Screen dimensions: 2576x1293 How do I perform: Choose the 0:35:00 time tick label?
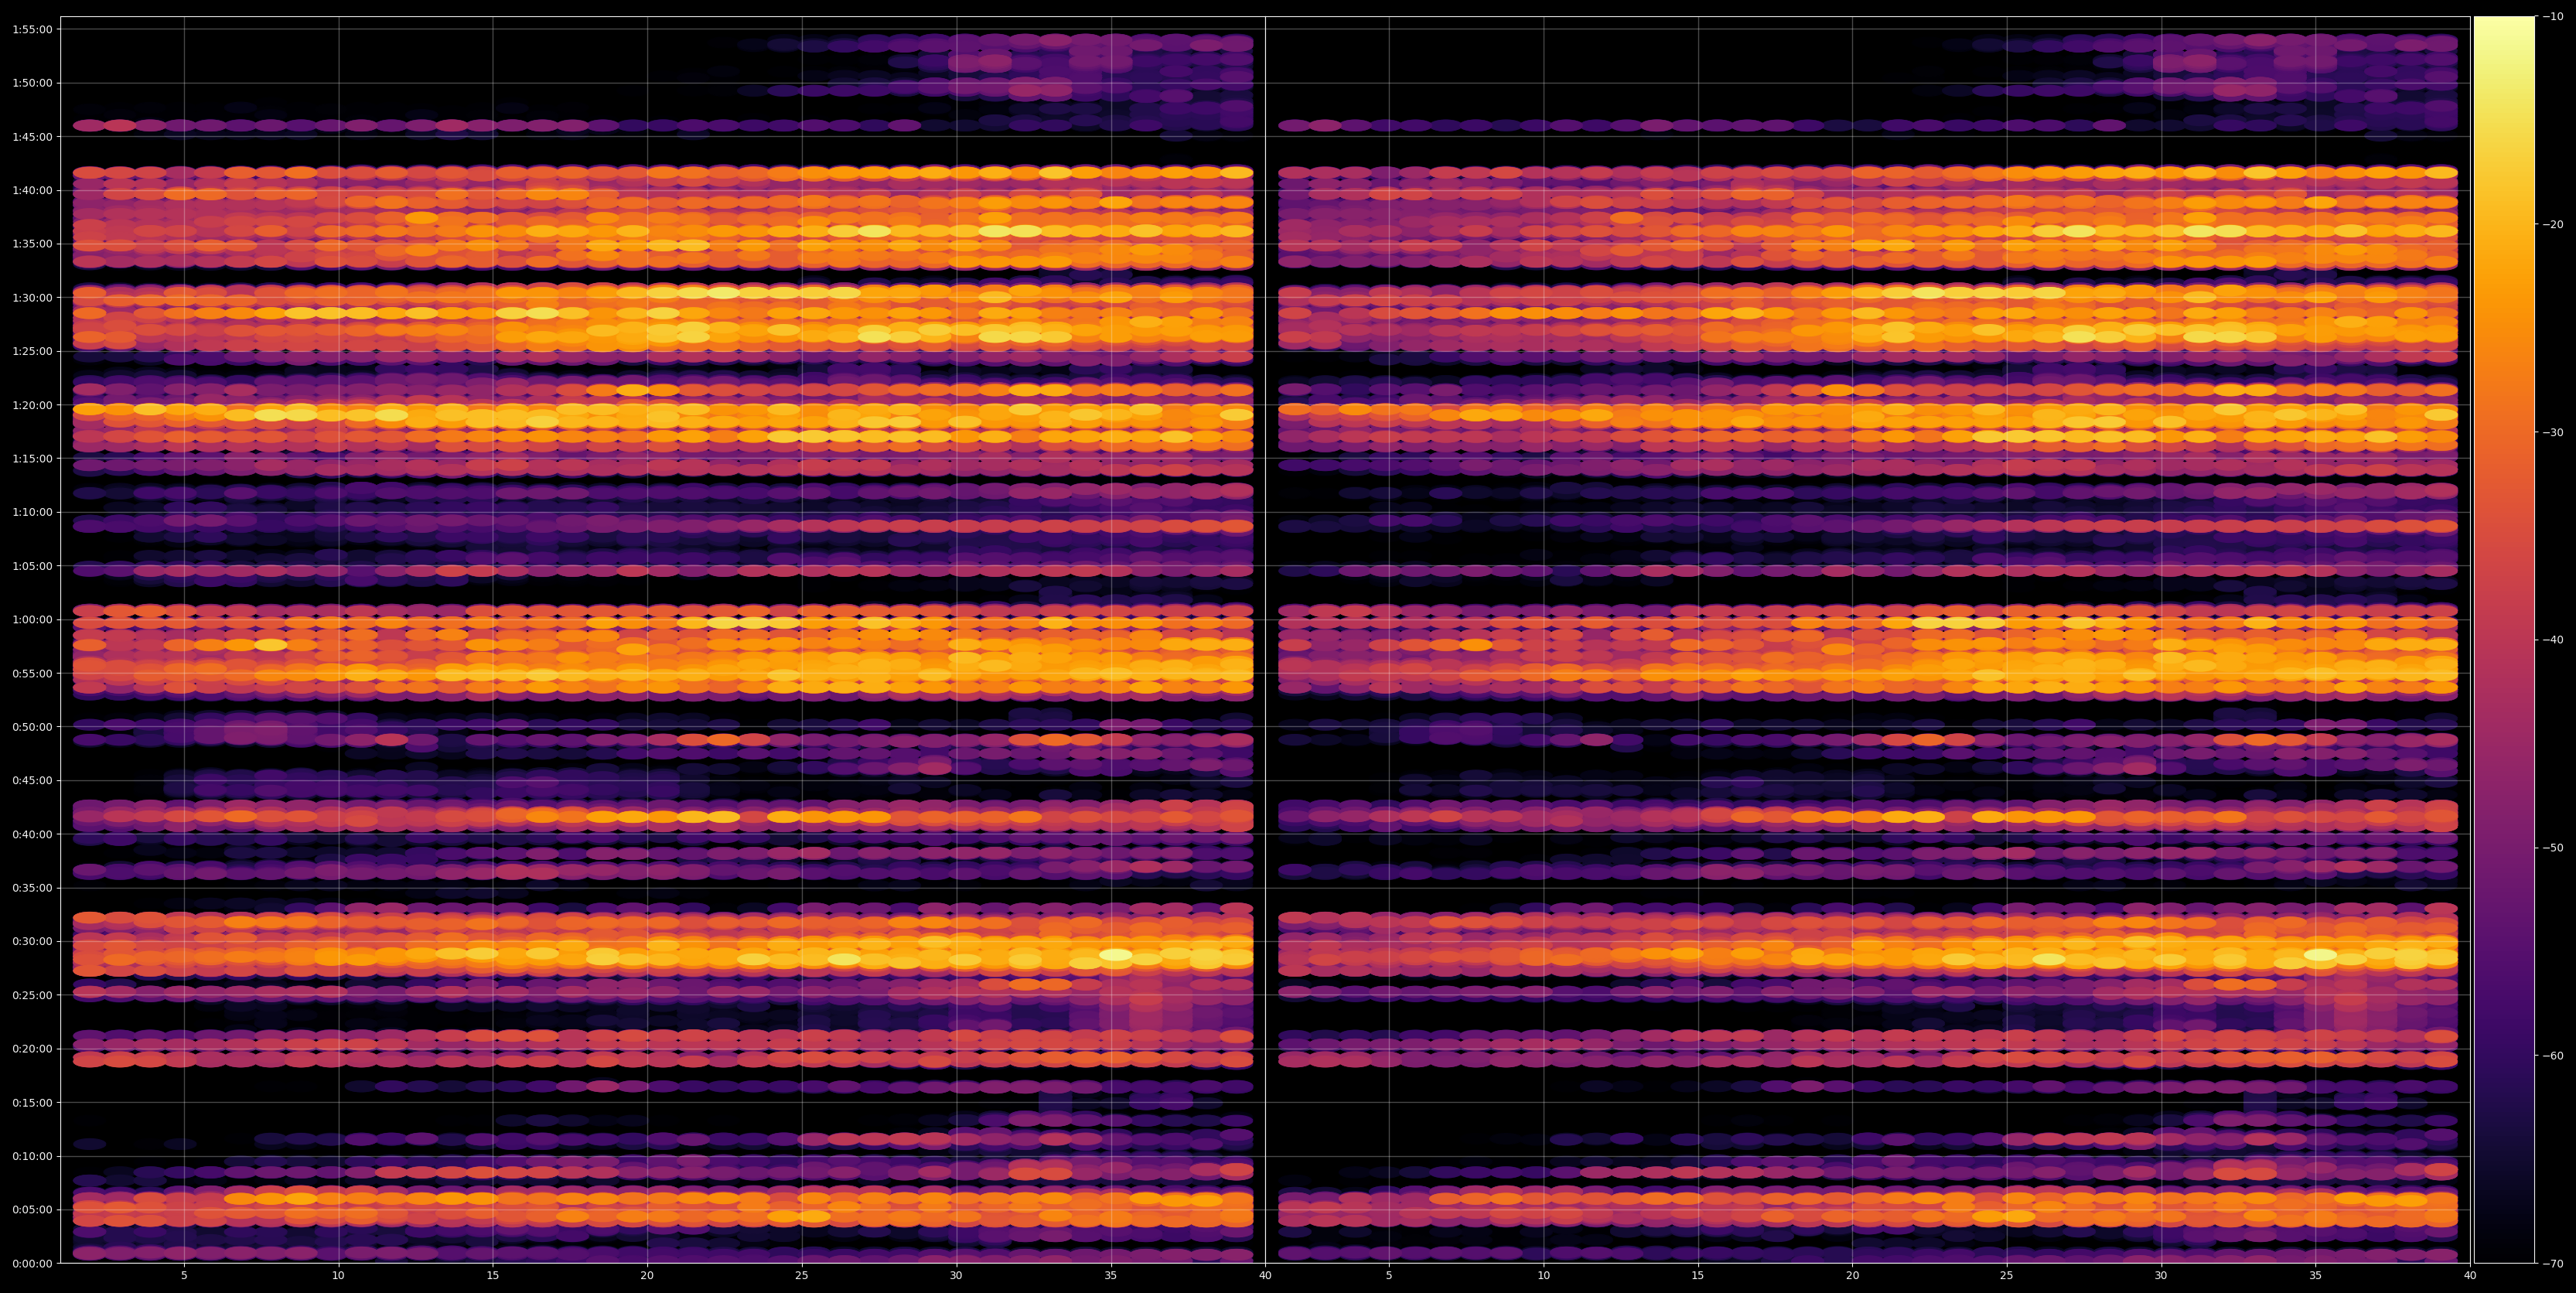point(32,888)
